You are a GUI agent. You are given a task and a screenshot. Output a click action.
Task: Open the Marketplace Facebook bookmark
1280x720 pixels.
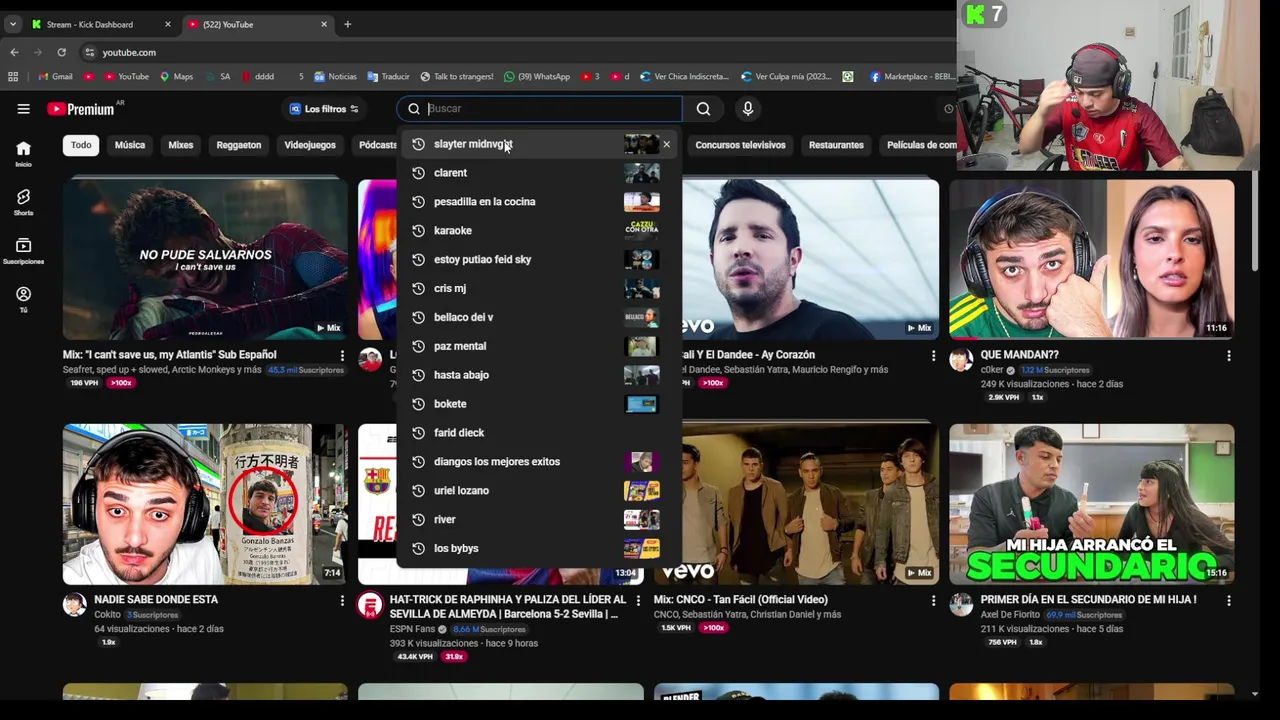[912, 76]
